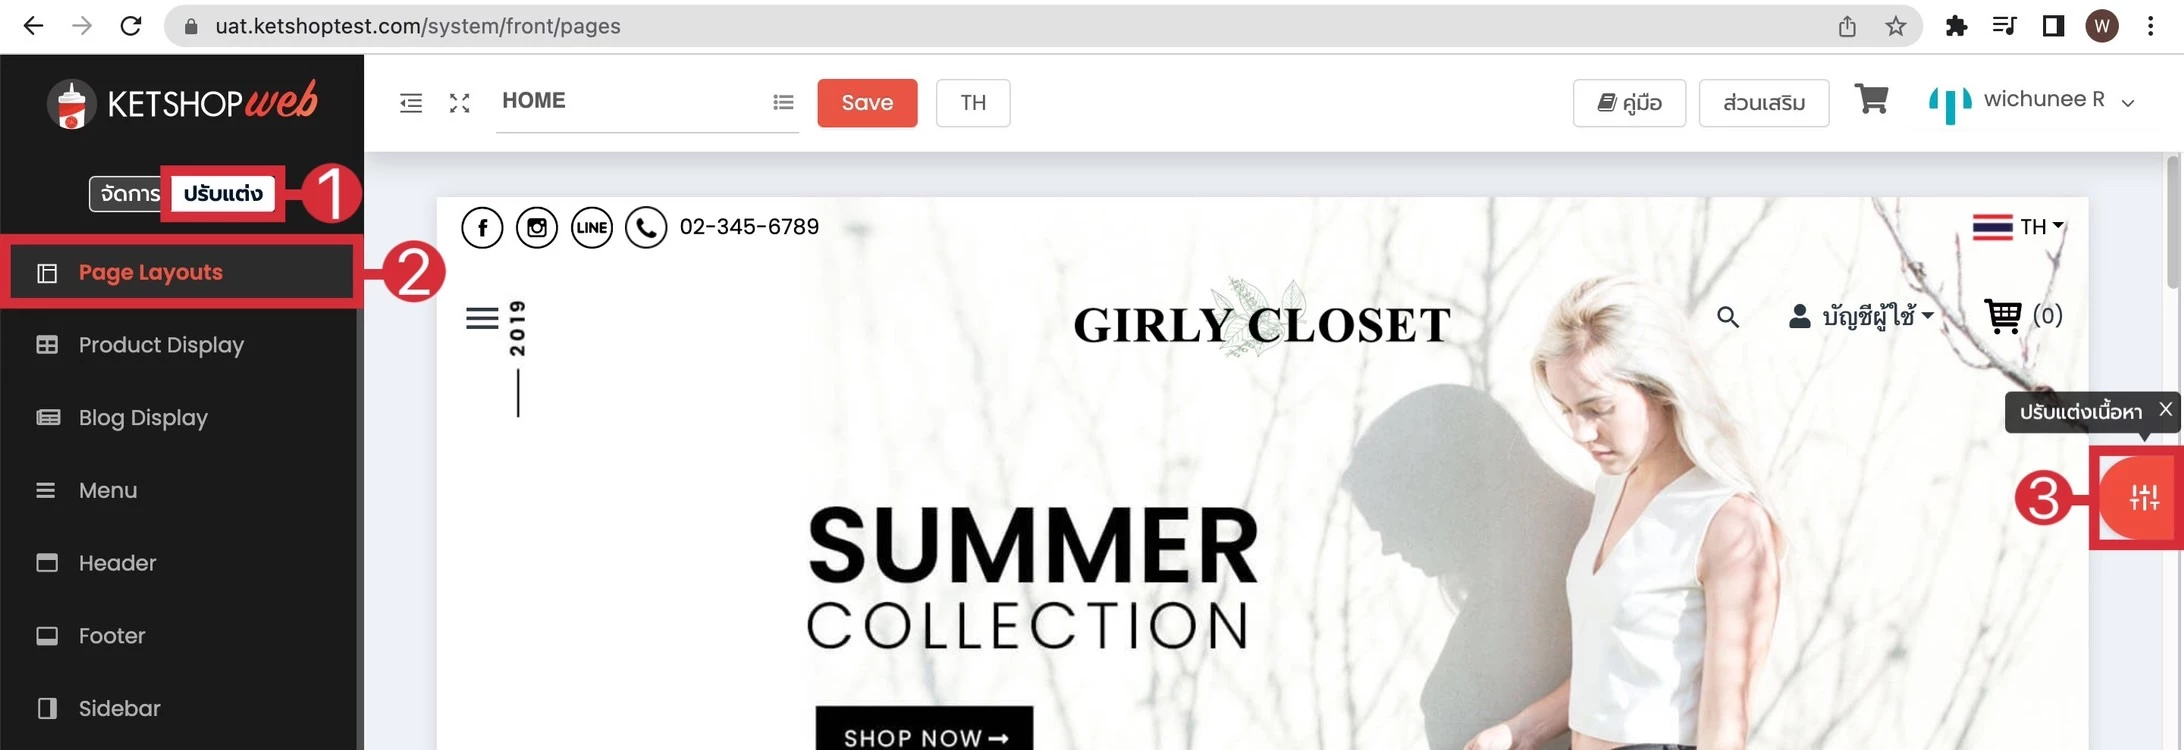Click the red Save button
Image resolution: width=2184 pixels, height=750 pixels.
click(x=867, y=103)
